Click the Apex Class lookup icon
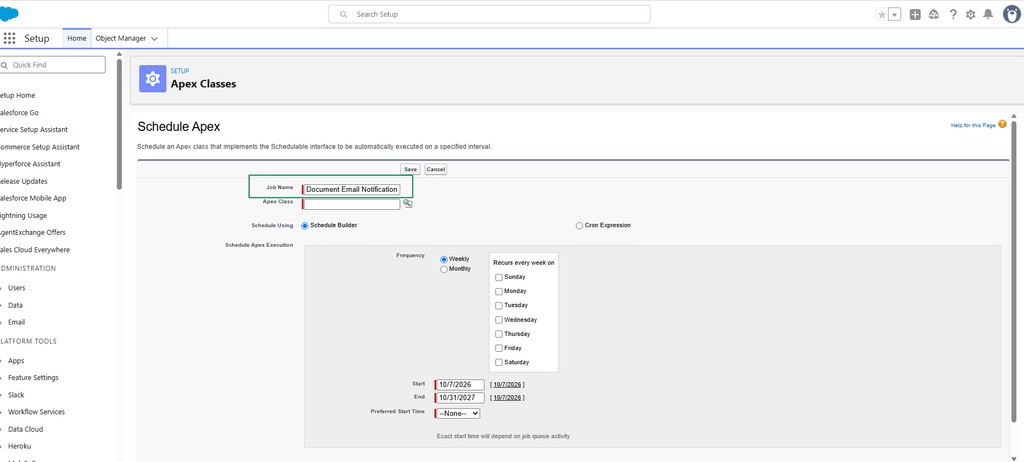1024x462 pixels. pyautogui.click(x=408, y=204)
